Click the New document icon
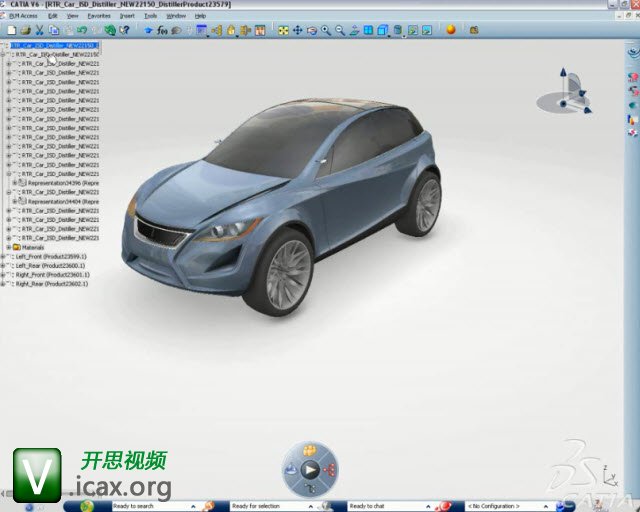The width and height of the screenshot is (640, 512). pyautogui.click(x=11, y=30)
